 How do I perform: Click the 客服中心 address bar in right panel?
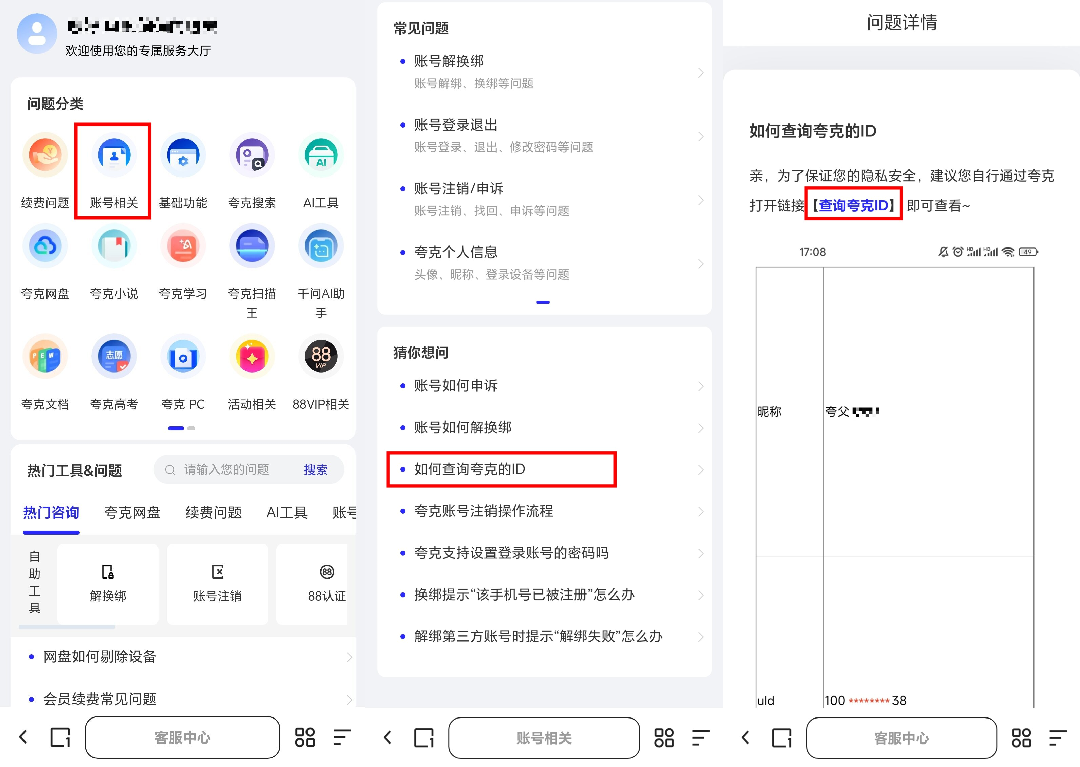(x=902, y=738)
